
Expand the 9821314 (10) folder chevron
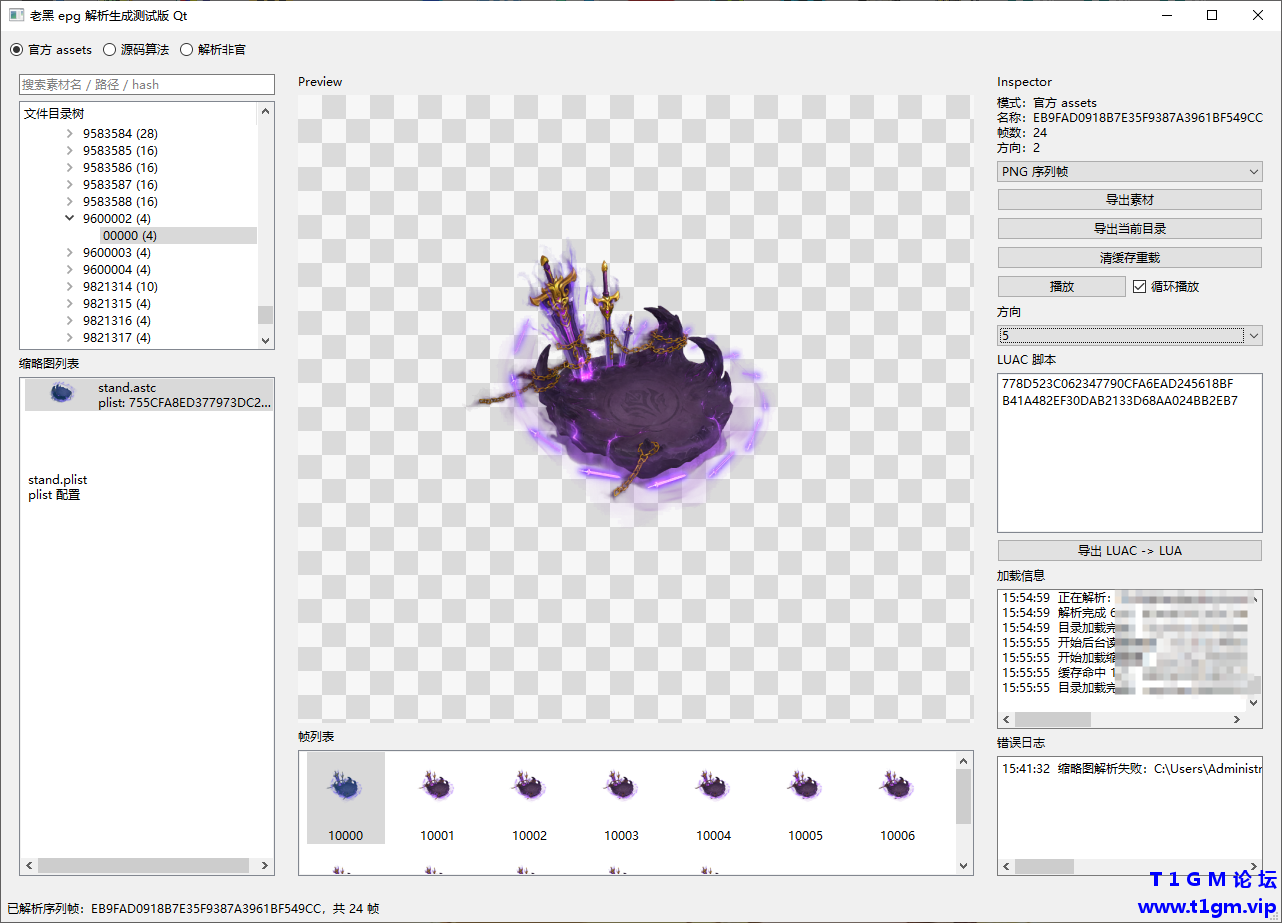[x=69, y=287]
